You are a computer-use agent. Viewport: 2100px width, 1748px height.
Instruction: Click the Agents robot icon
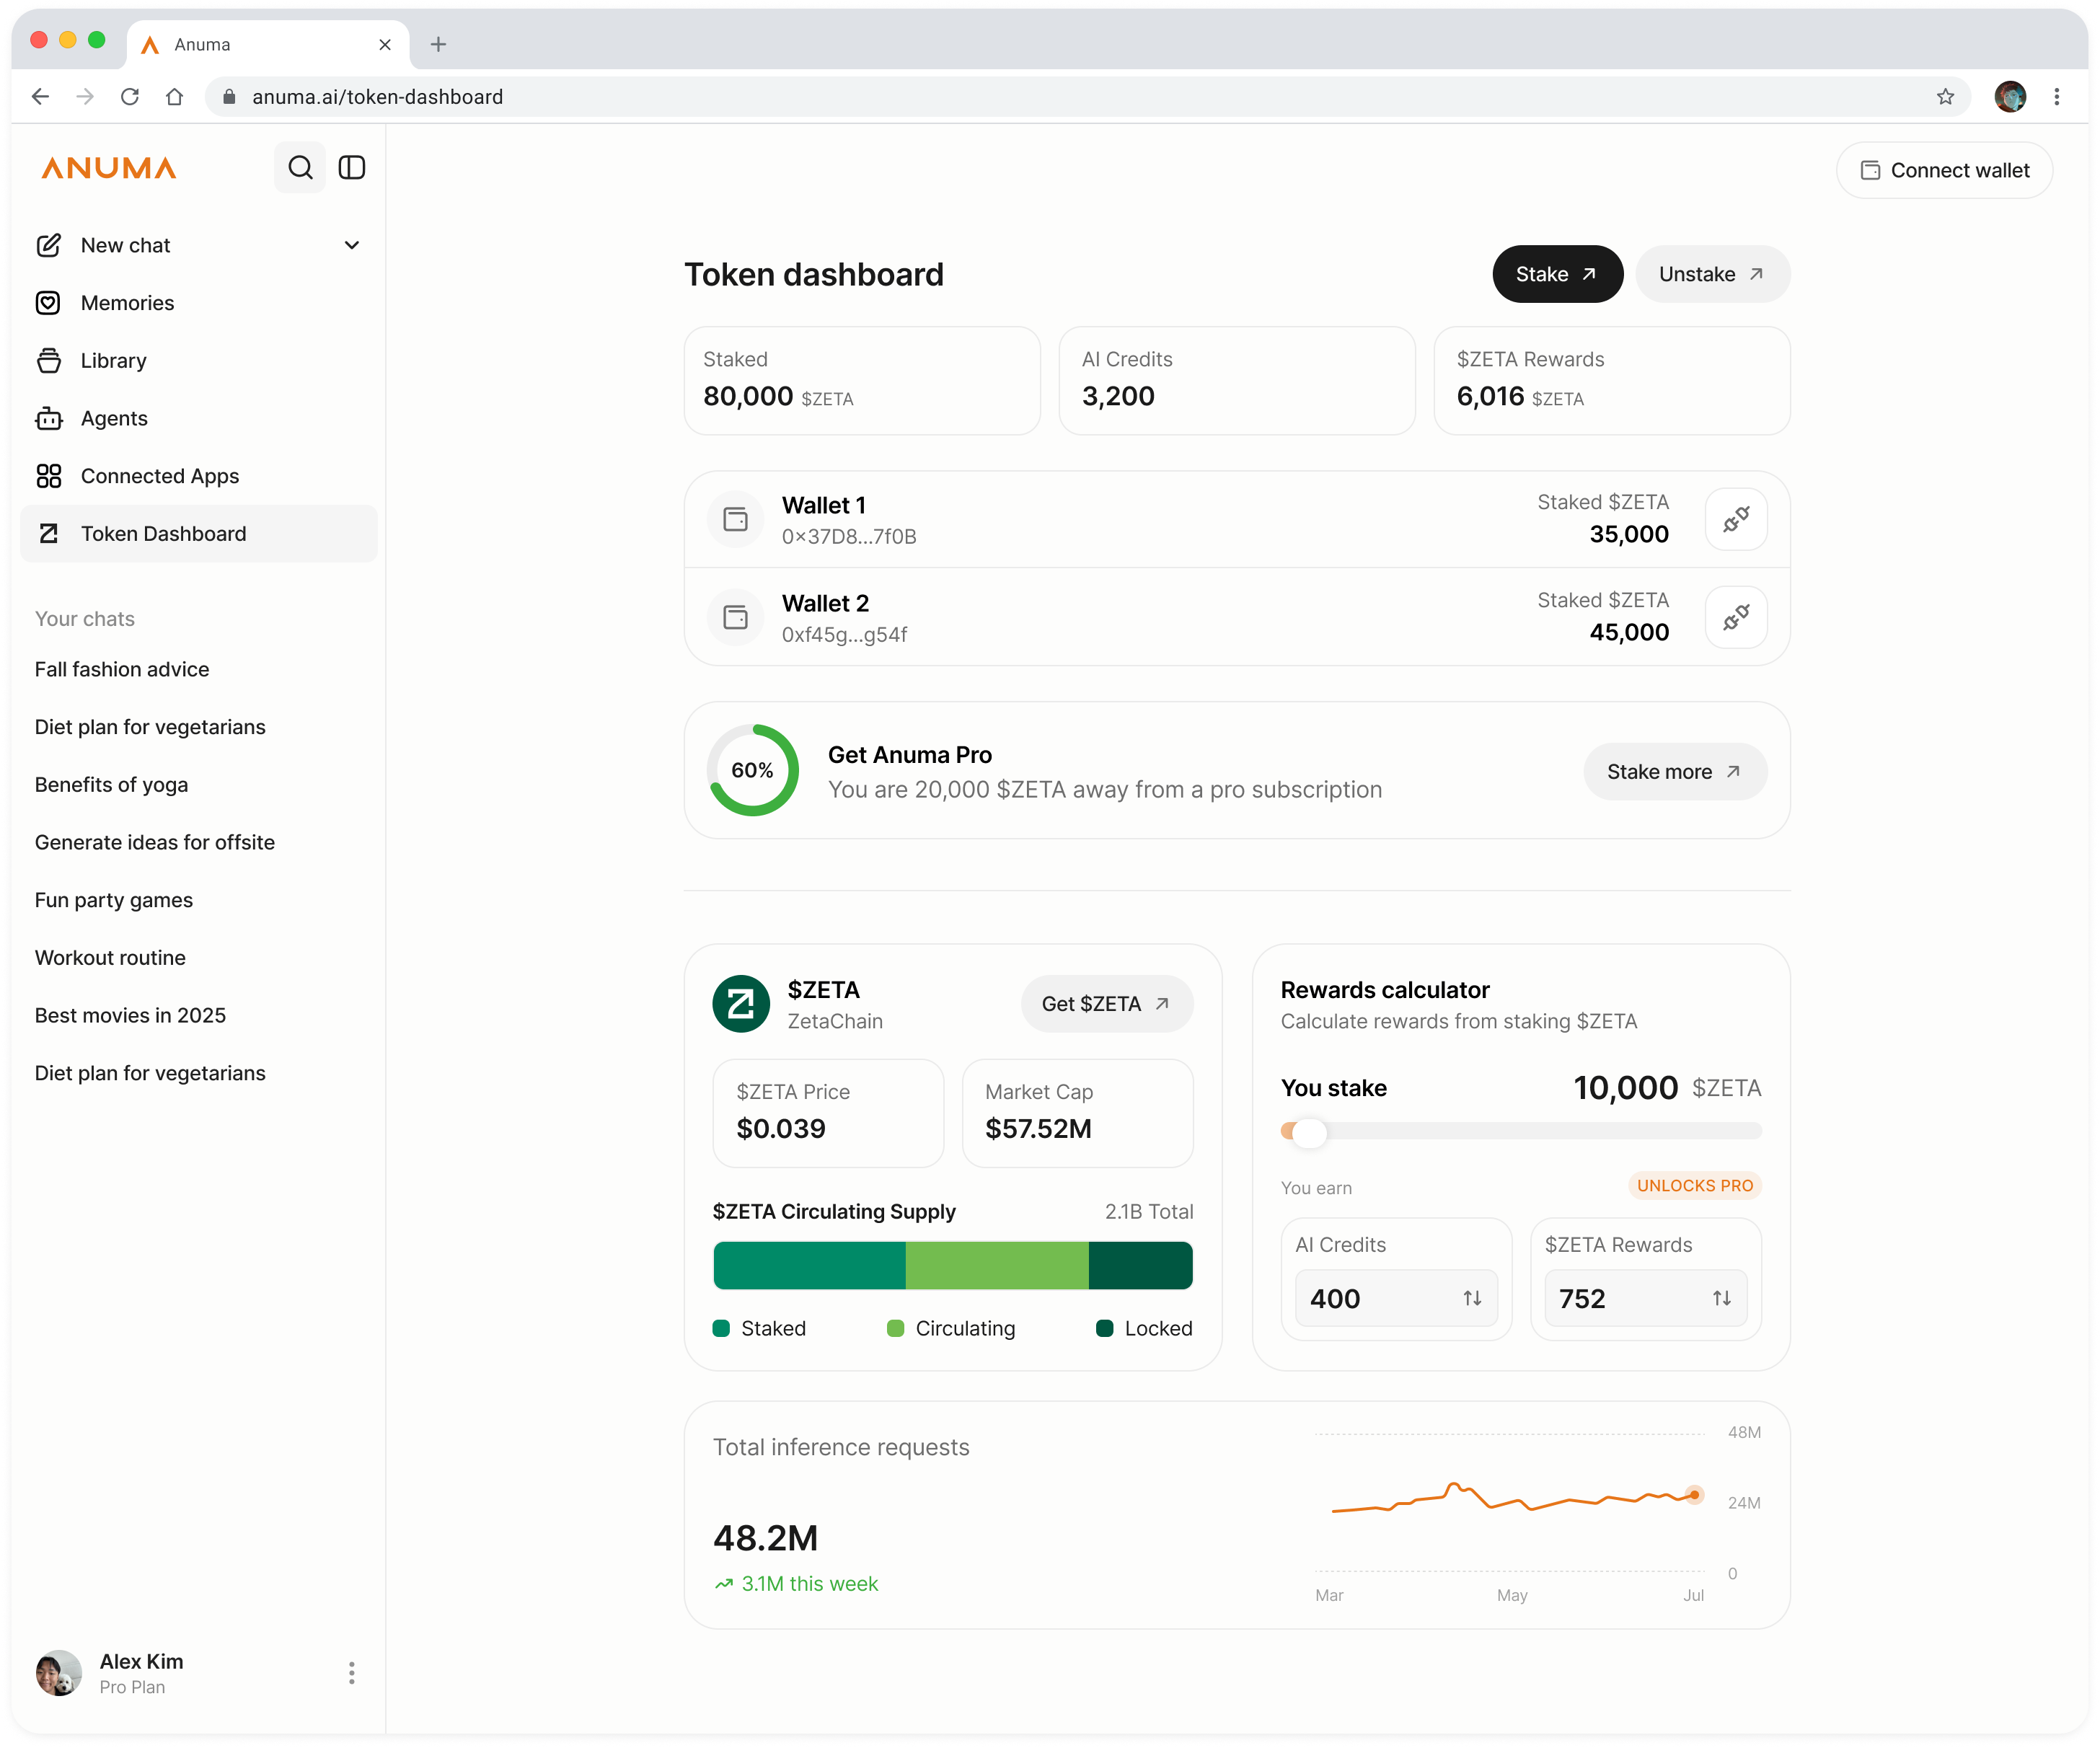point(49,418)
